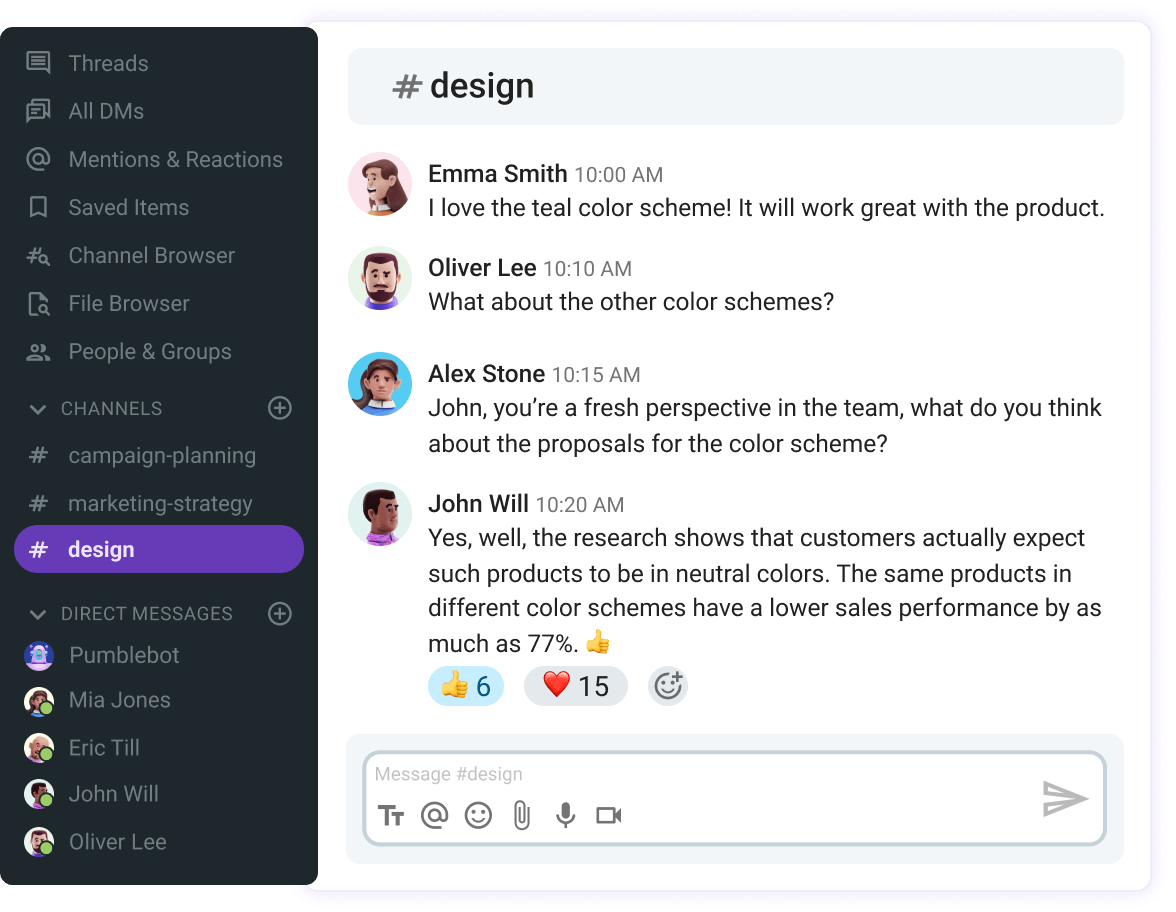Attach a file with the paperclip icon
The width and height of the screenshot is (1176, 912).
[x=521, y=816]
